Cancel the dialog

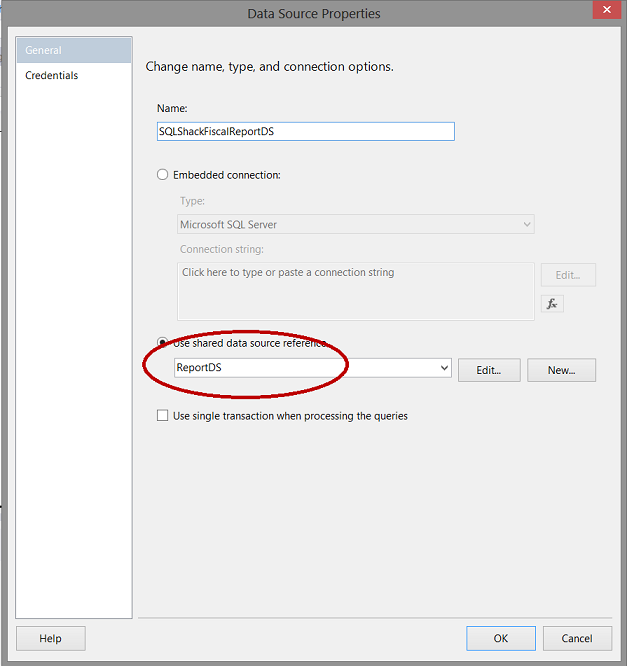(577, 638)
